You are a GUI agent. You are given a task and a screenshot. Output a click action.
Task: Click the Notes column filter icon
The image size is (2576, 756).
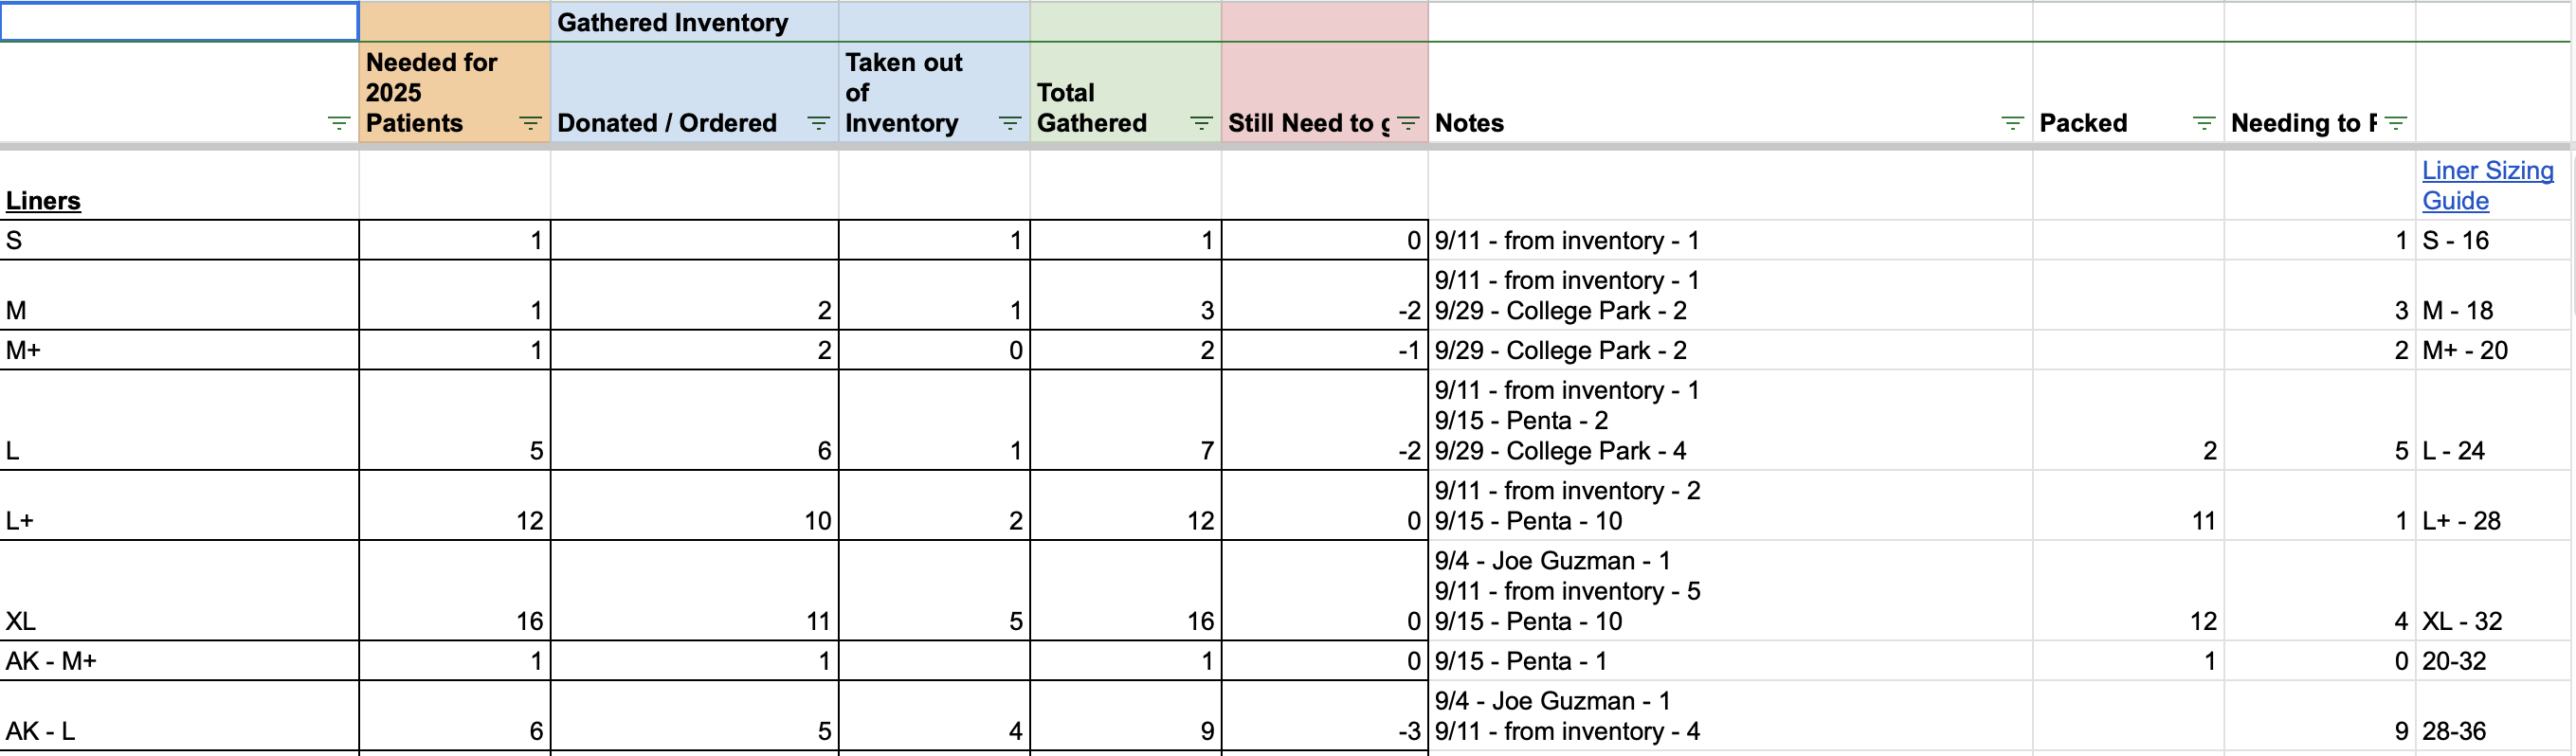click(2011, 123)
